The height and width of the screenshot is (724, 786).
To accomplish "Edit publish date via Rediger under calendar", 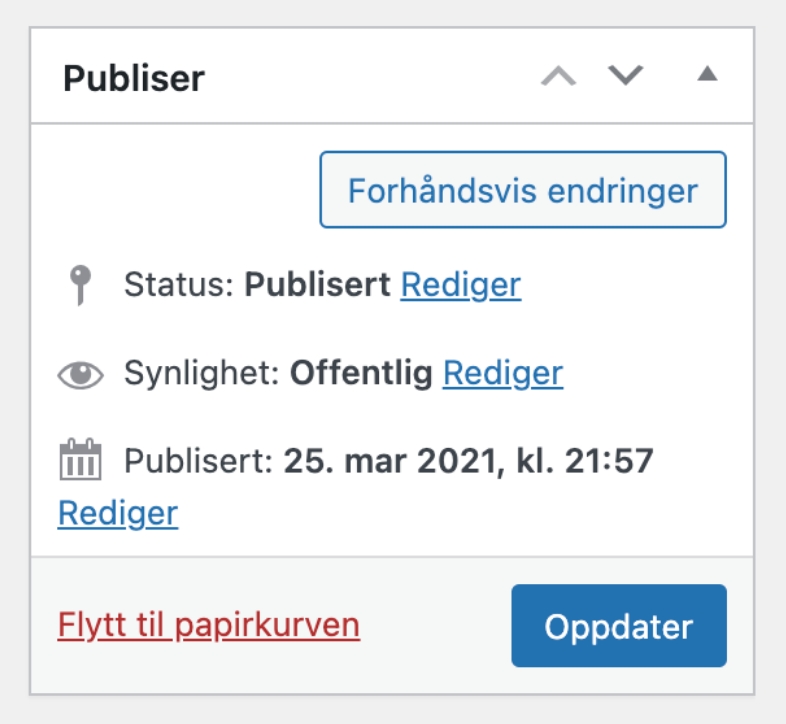I will [x=118, y=513].
